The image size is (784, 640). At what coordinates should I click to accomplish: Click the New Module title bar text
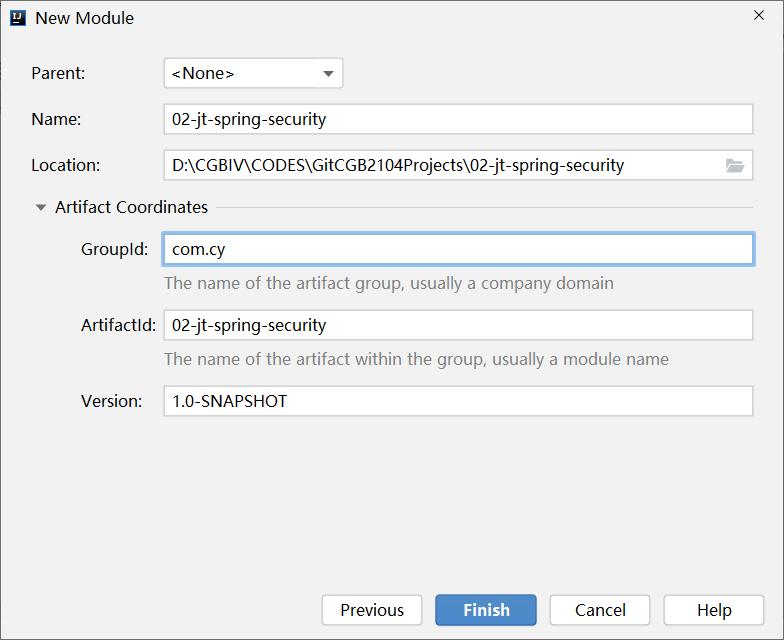pyautogui.click(x=85, y=18)
